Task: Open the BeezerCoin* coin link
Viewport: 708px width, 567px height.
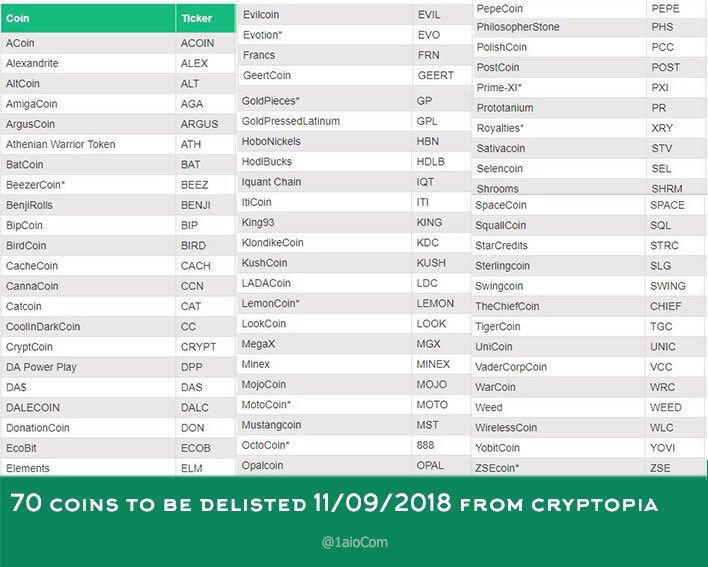Action: 35,185
